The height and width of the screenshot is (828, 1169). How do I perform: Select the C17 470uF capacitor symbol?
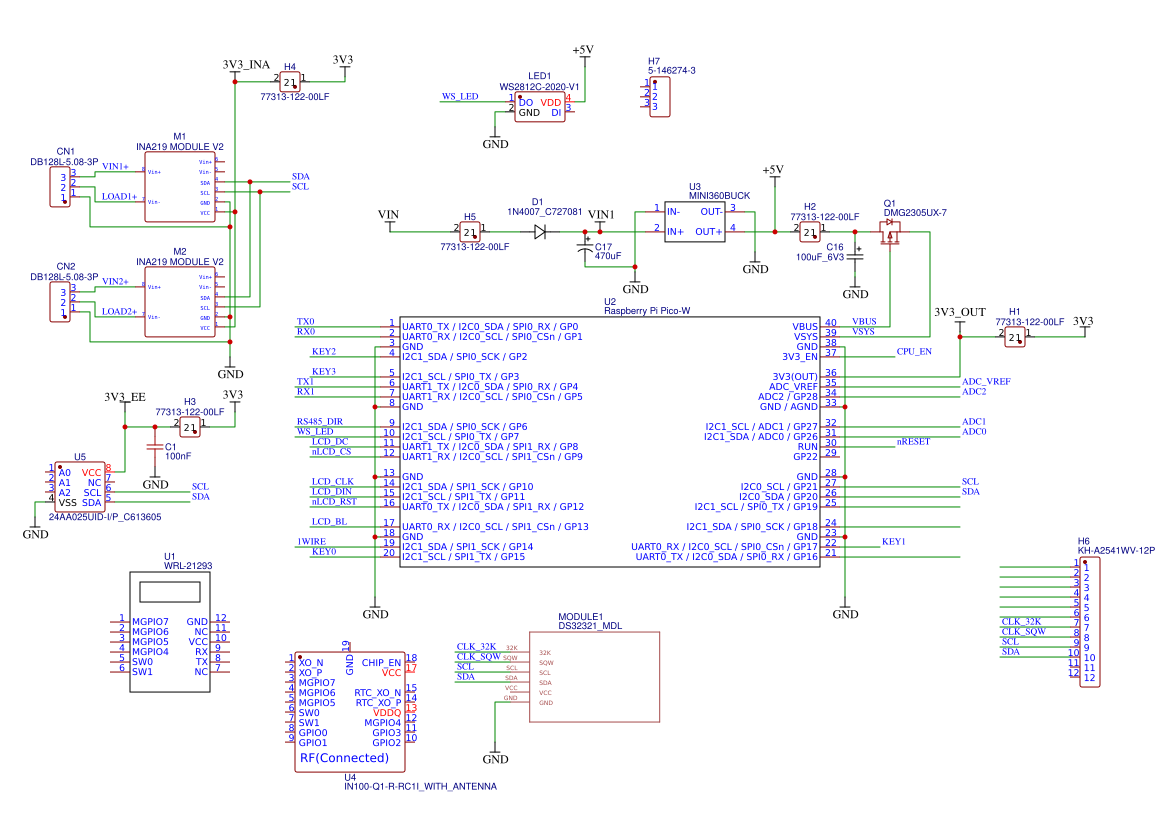(586, 250)
